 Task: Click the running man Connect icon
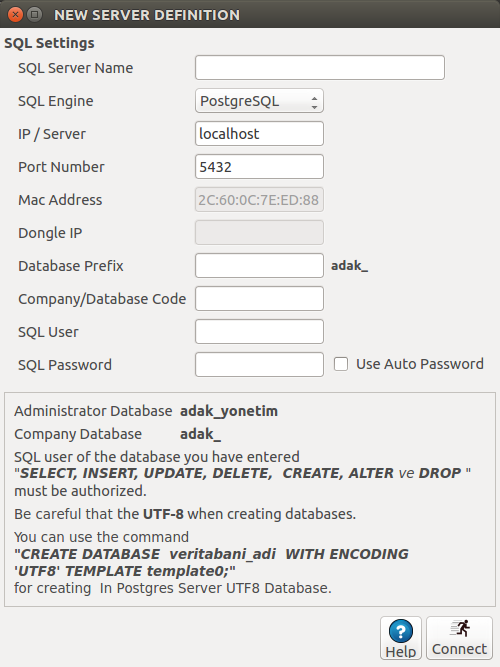tap(460, 628)
